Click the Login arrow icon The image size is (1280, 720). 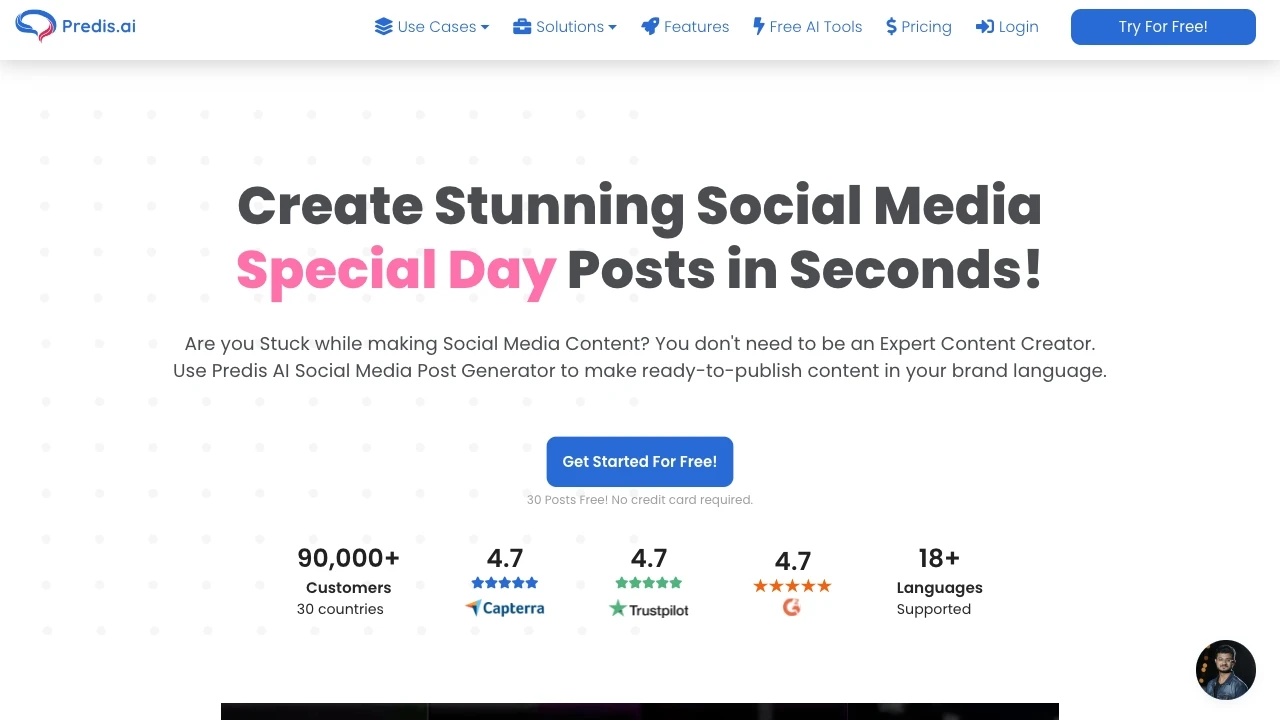pyautogui.click(x=985, y=27)
